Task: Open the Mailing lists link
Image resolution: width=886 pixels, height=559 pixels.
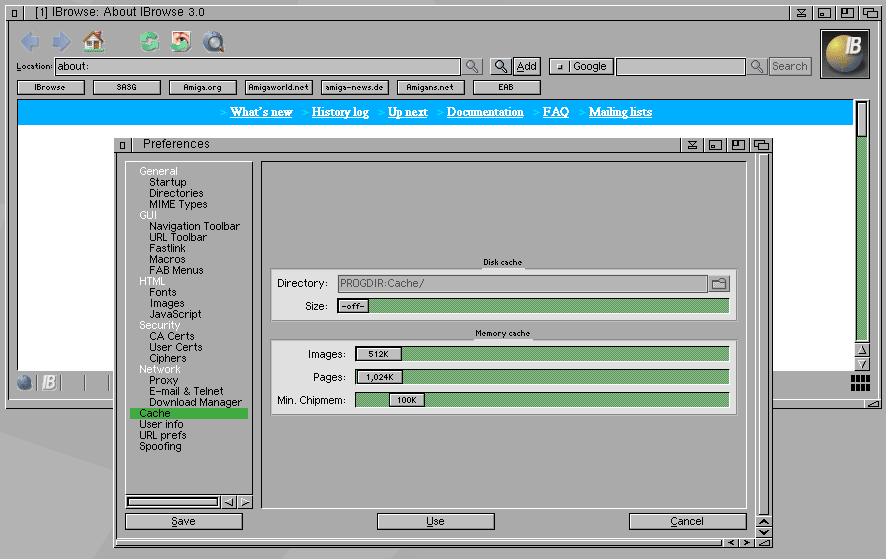Action: [x=620, y=112]
